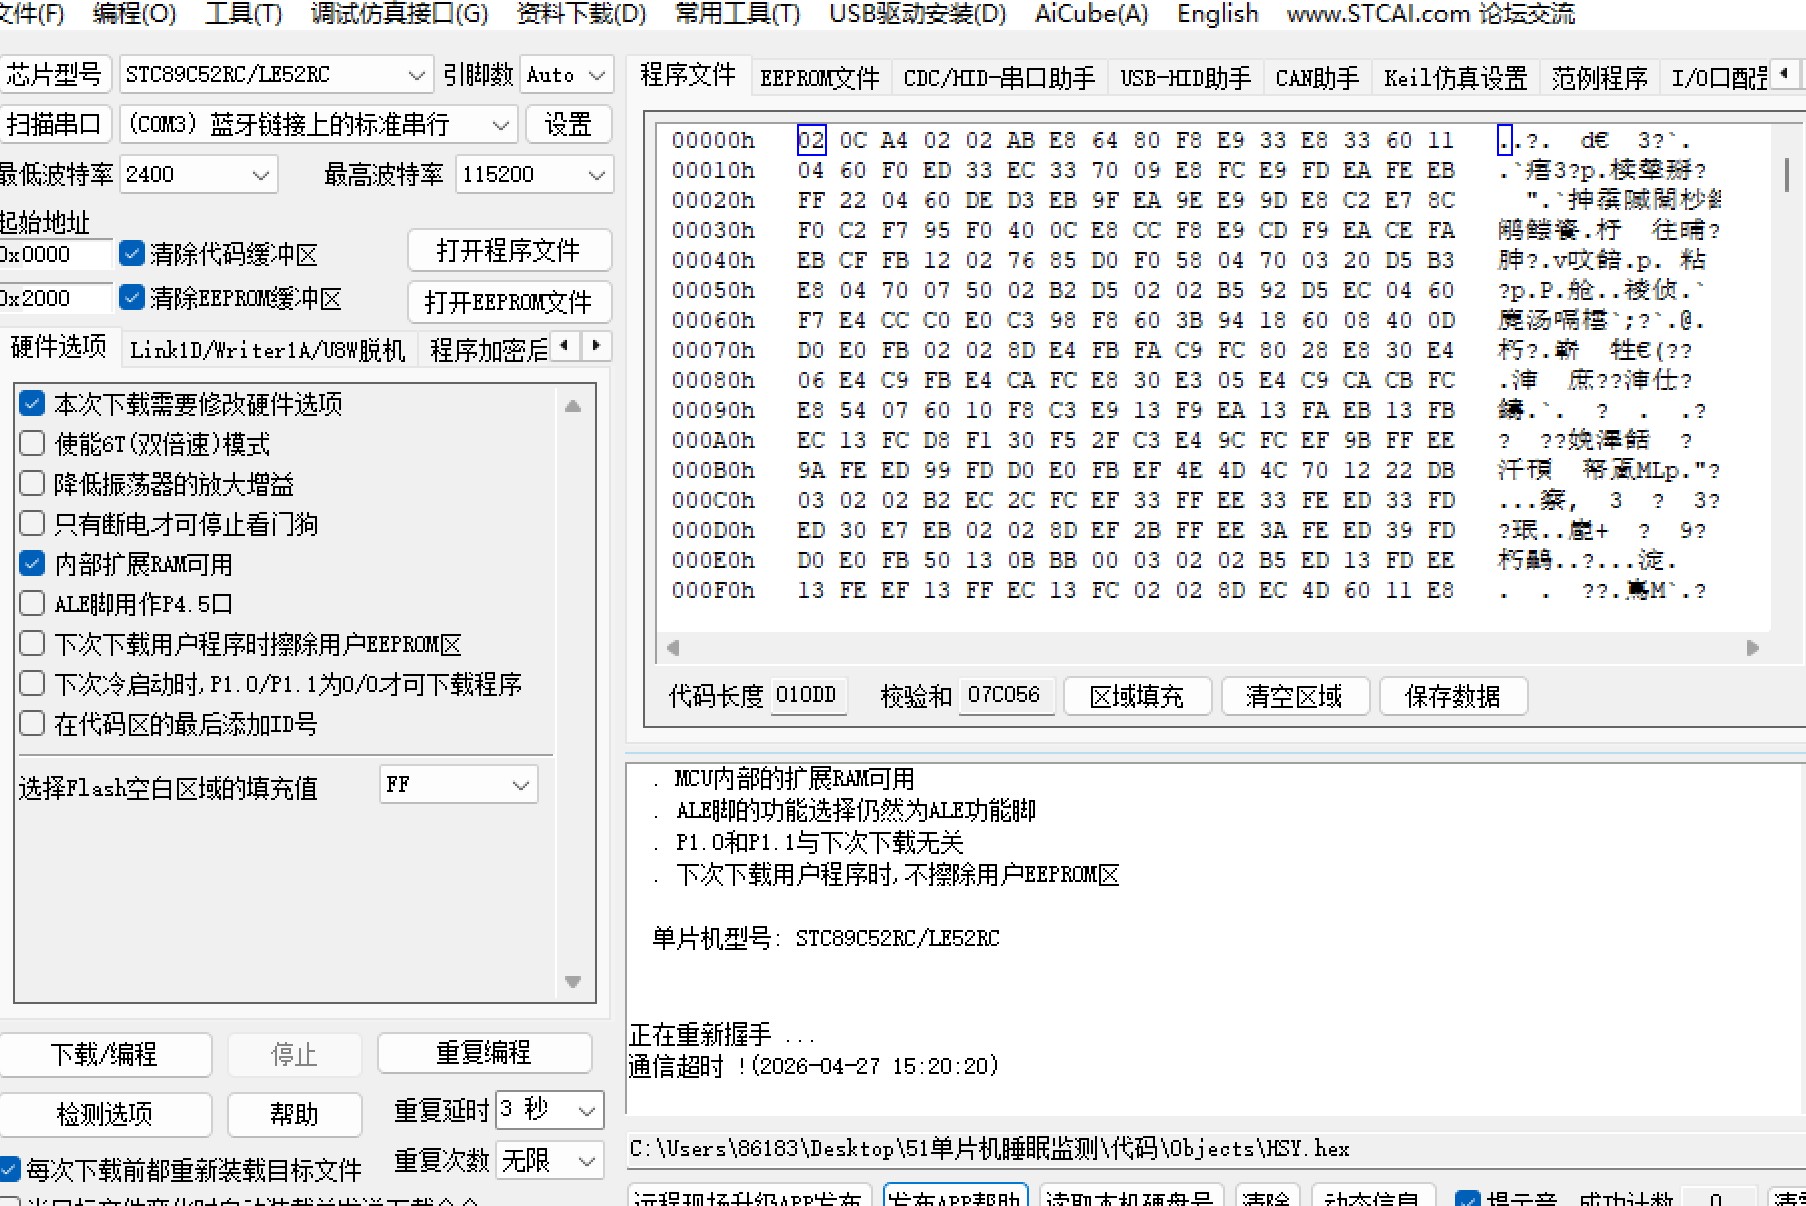Open Flash空白区域填充值 FF dropdown
This screenshot has height=1206, width=1806.
(458, 784)
